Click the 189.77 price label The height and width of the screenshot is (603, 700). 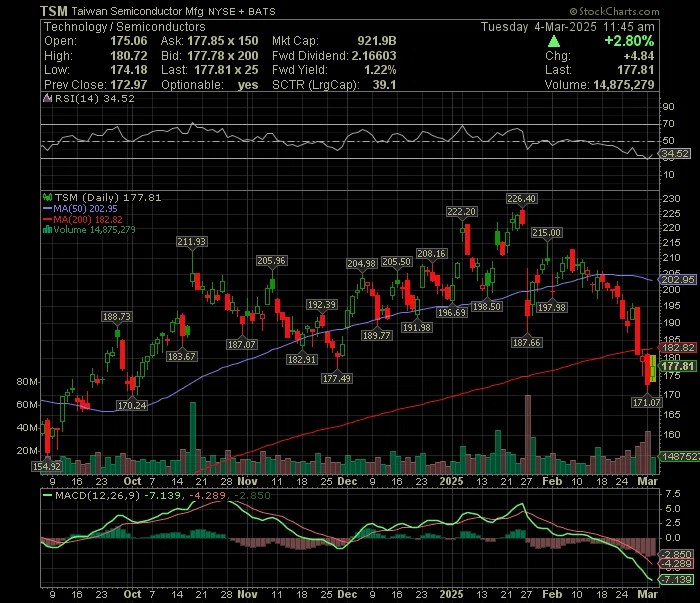pos(376,335)
